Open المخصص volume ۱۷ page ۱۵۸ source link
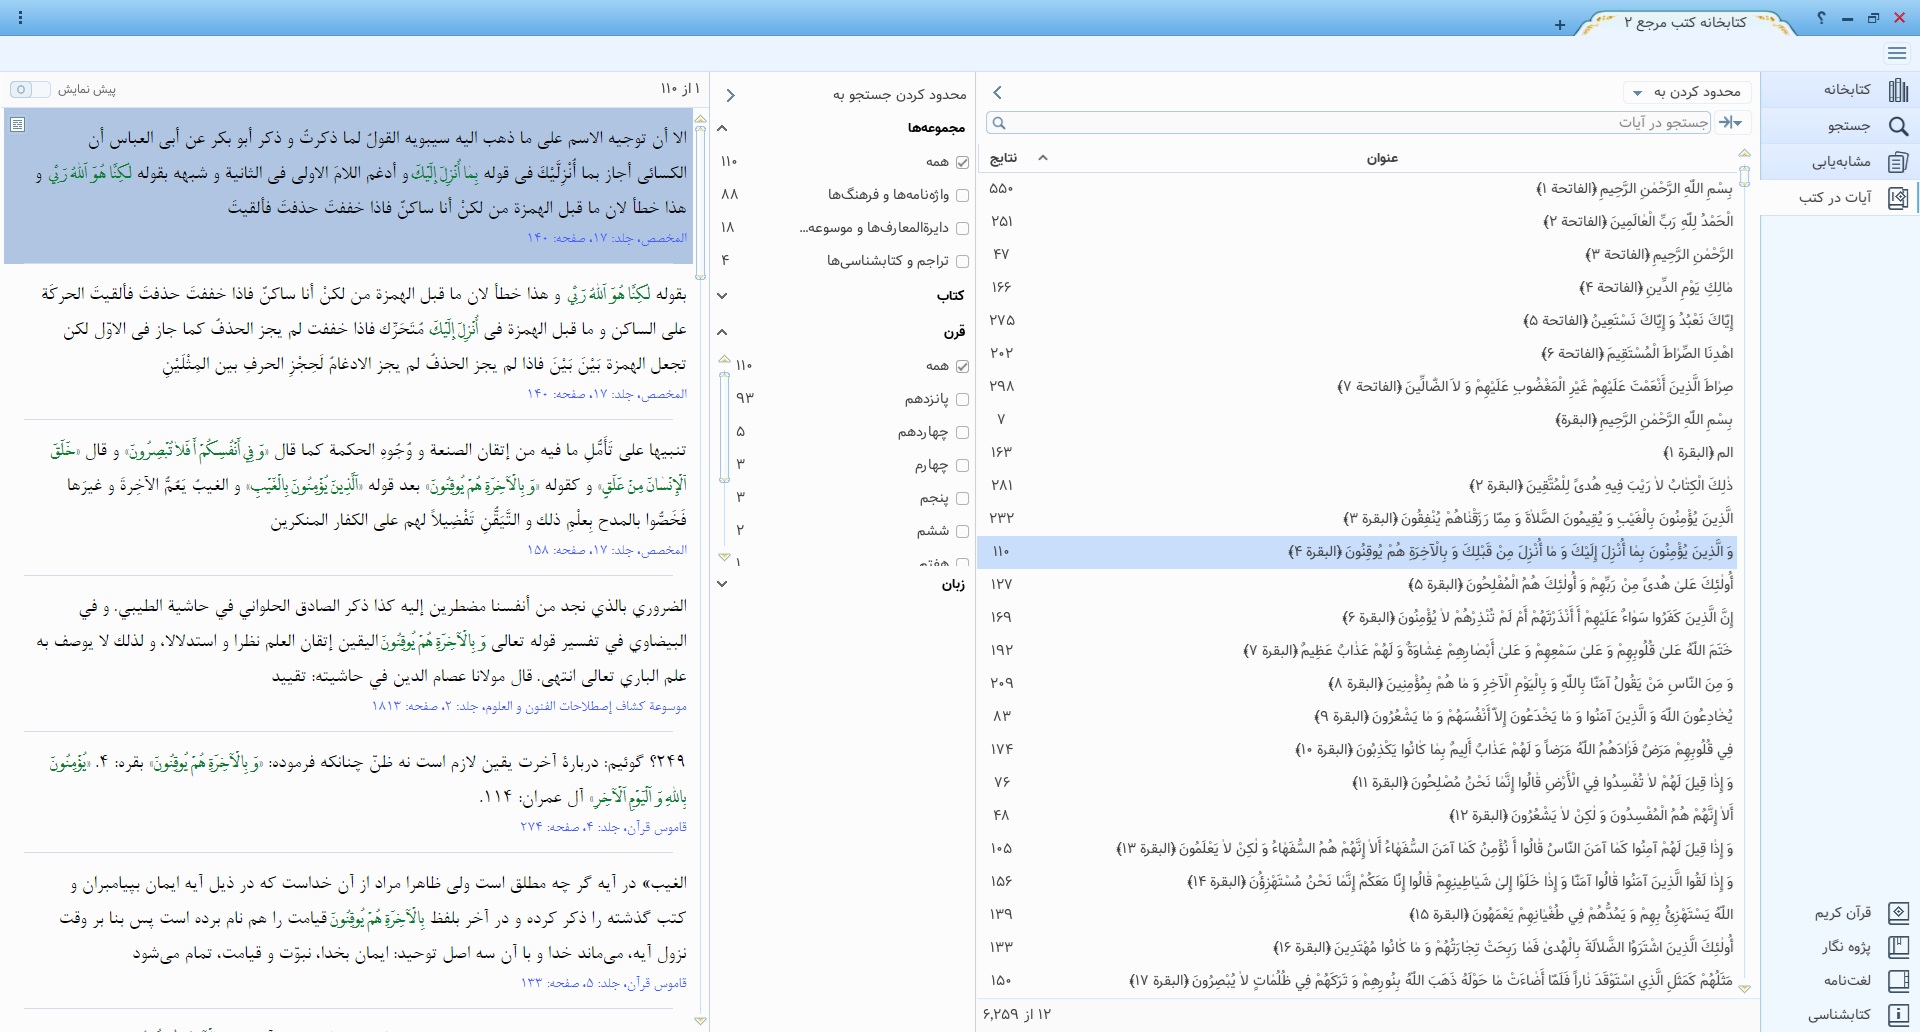 coord(607,550)
